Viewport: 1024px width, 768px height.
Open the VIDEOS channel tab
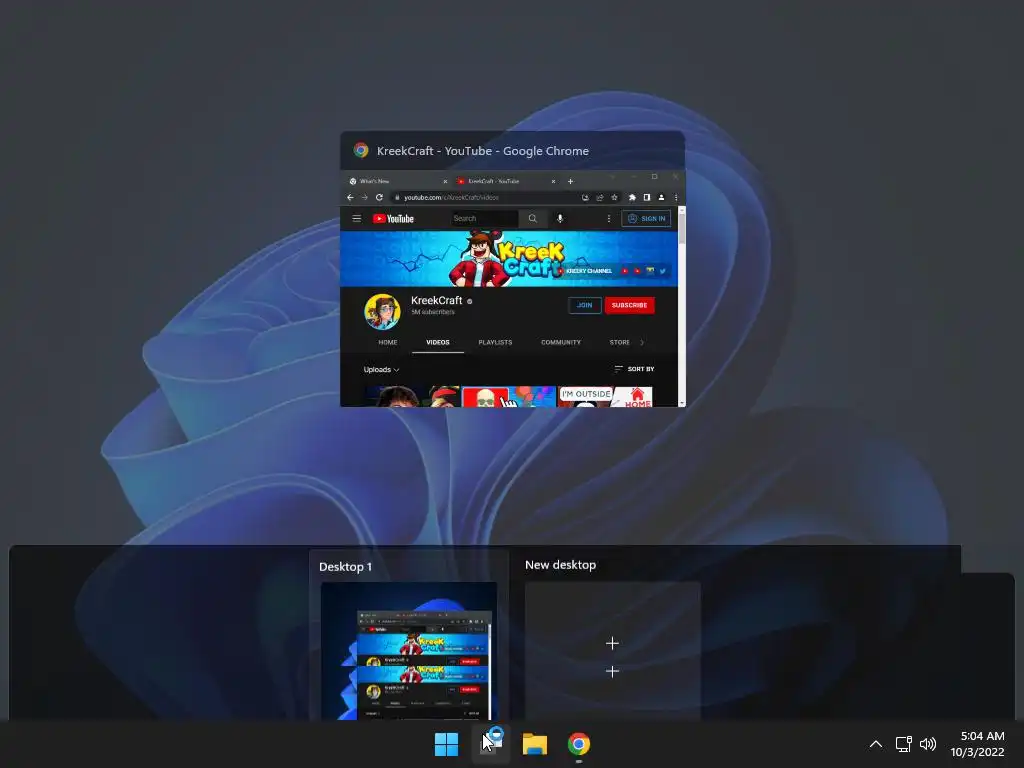coord(438,342)
